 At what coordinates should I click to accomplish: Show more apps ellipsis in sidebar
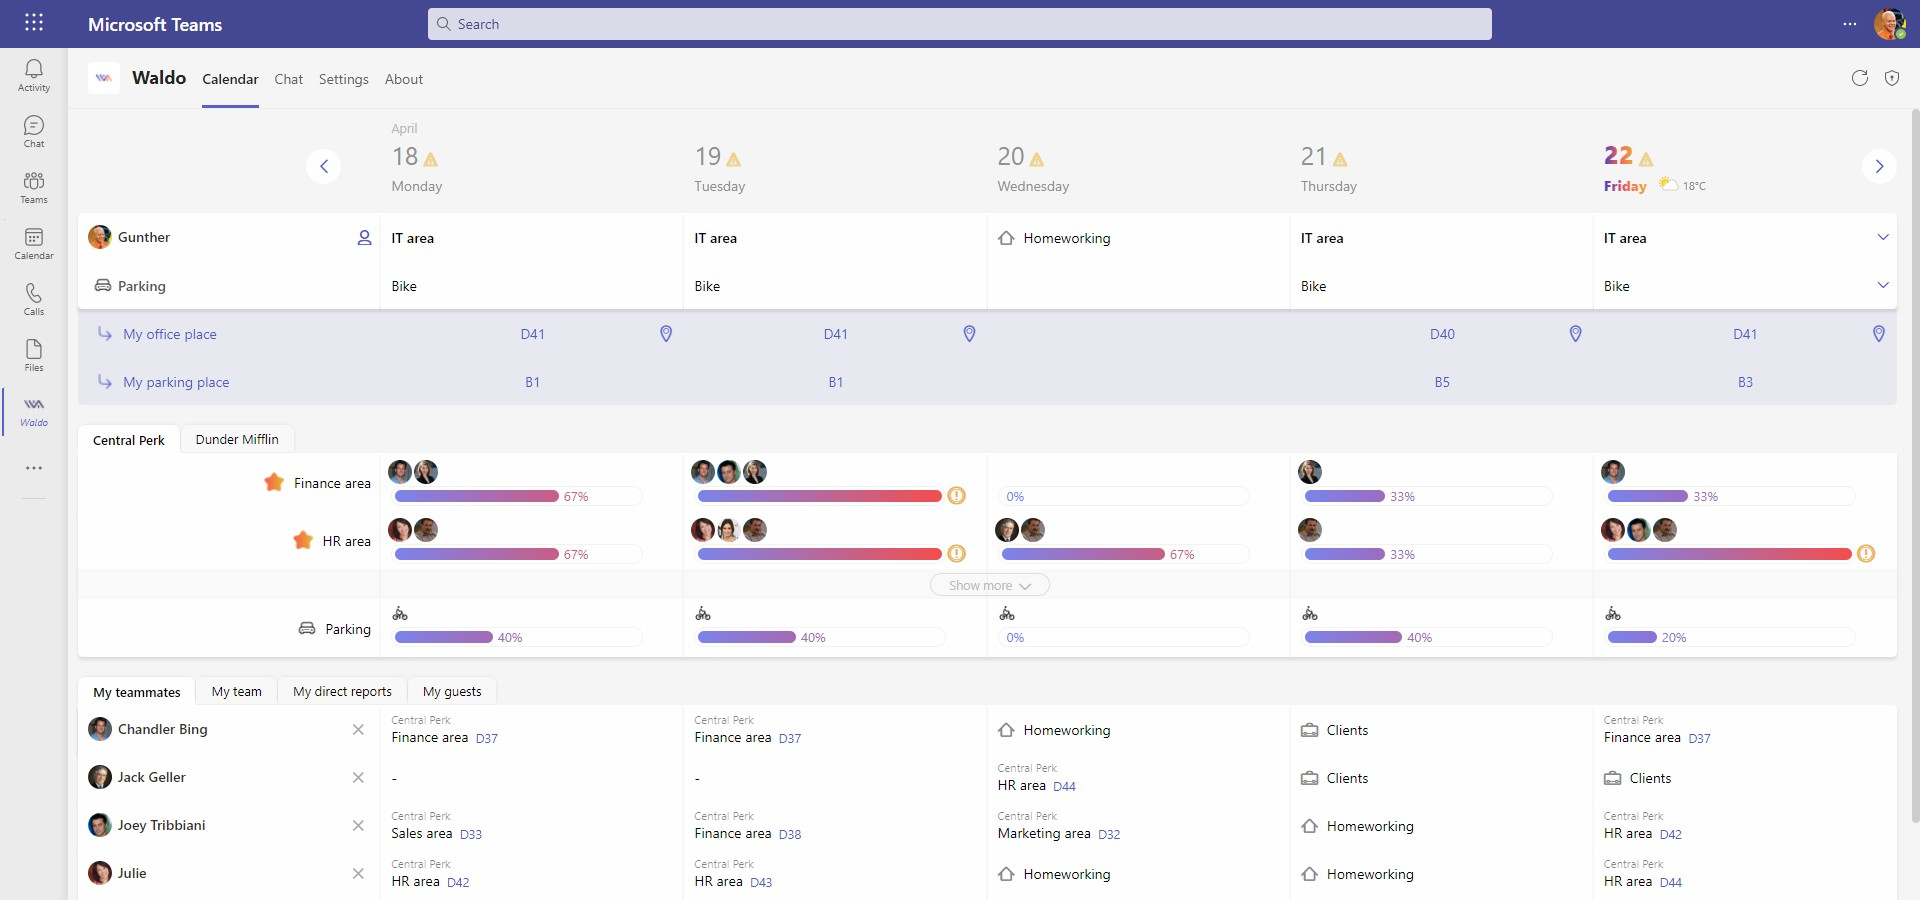(x=33, y=468)
